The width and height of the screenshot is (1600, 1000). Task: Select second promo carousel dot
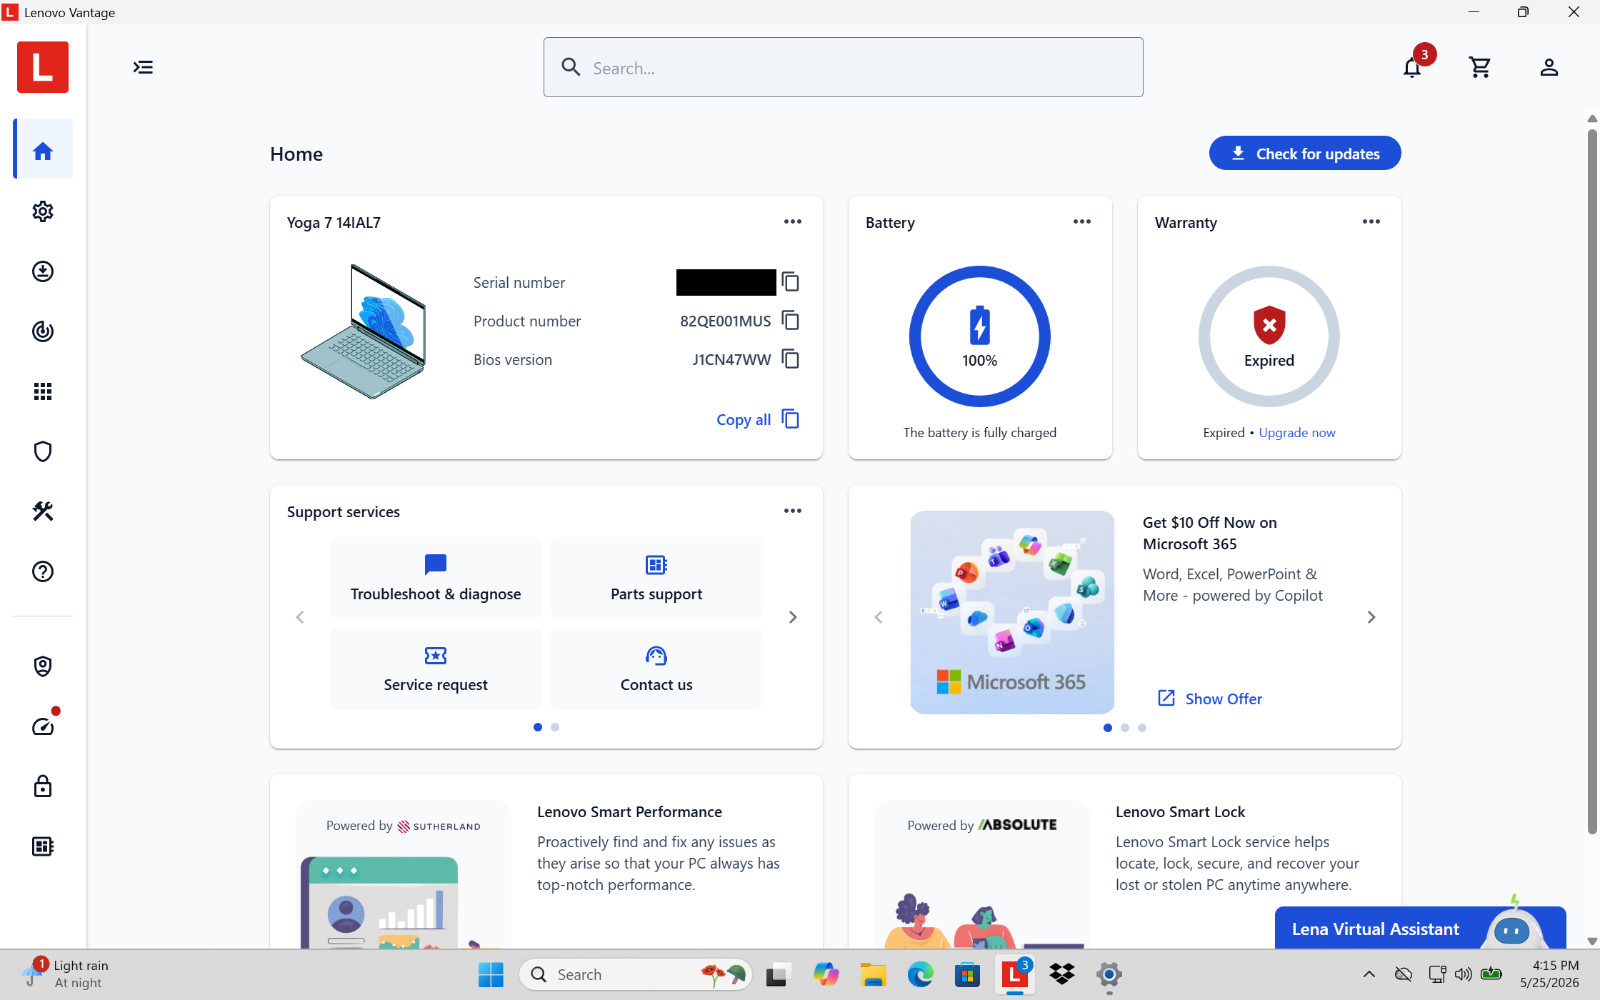click(x=1125, y=727)
